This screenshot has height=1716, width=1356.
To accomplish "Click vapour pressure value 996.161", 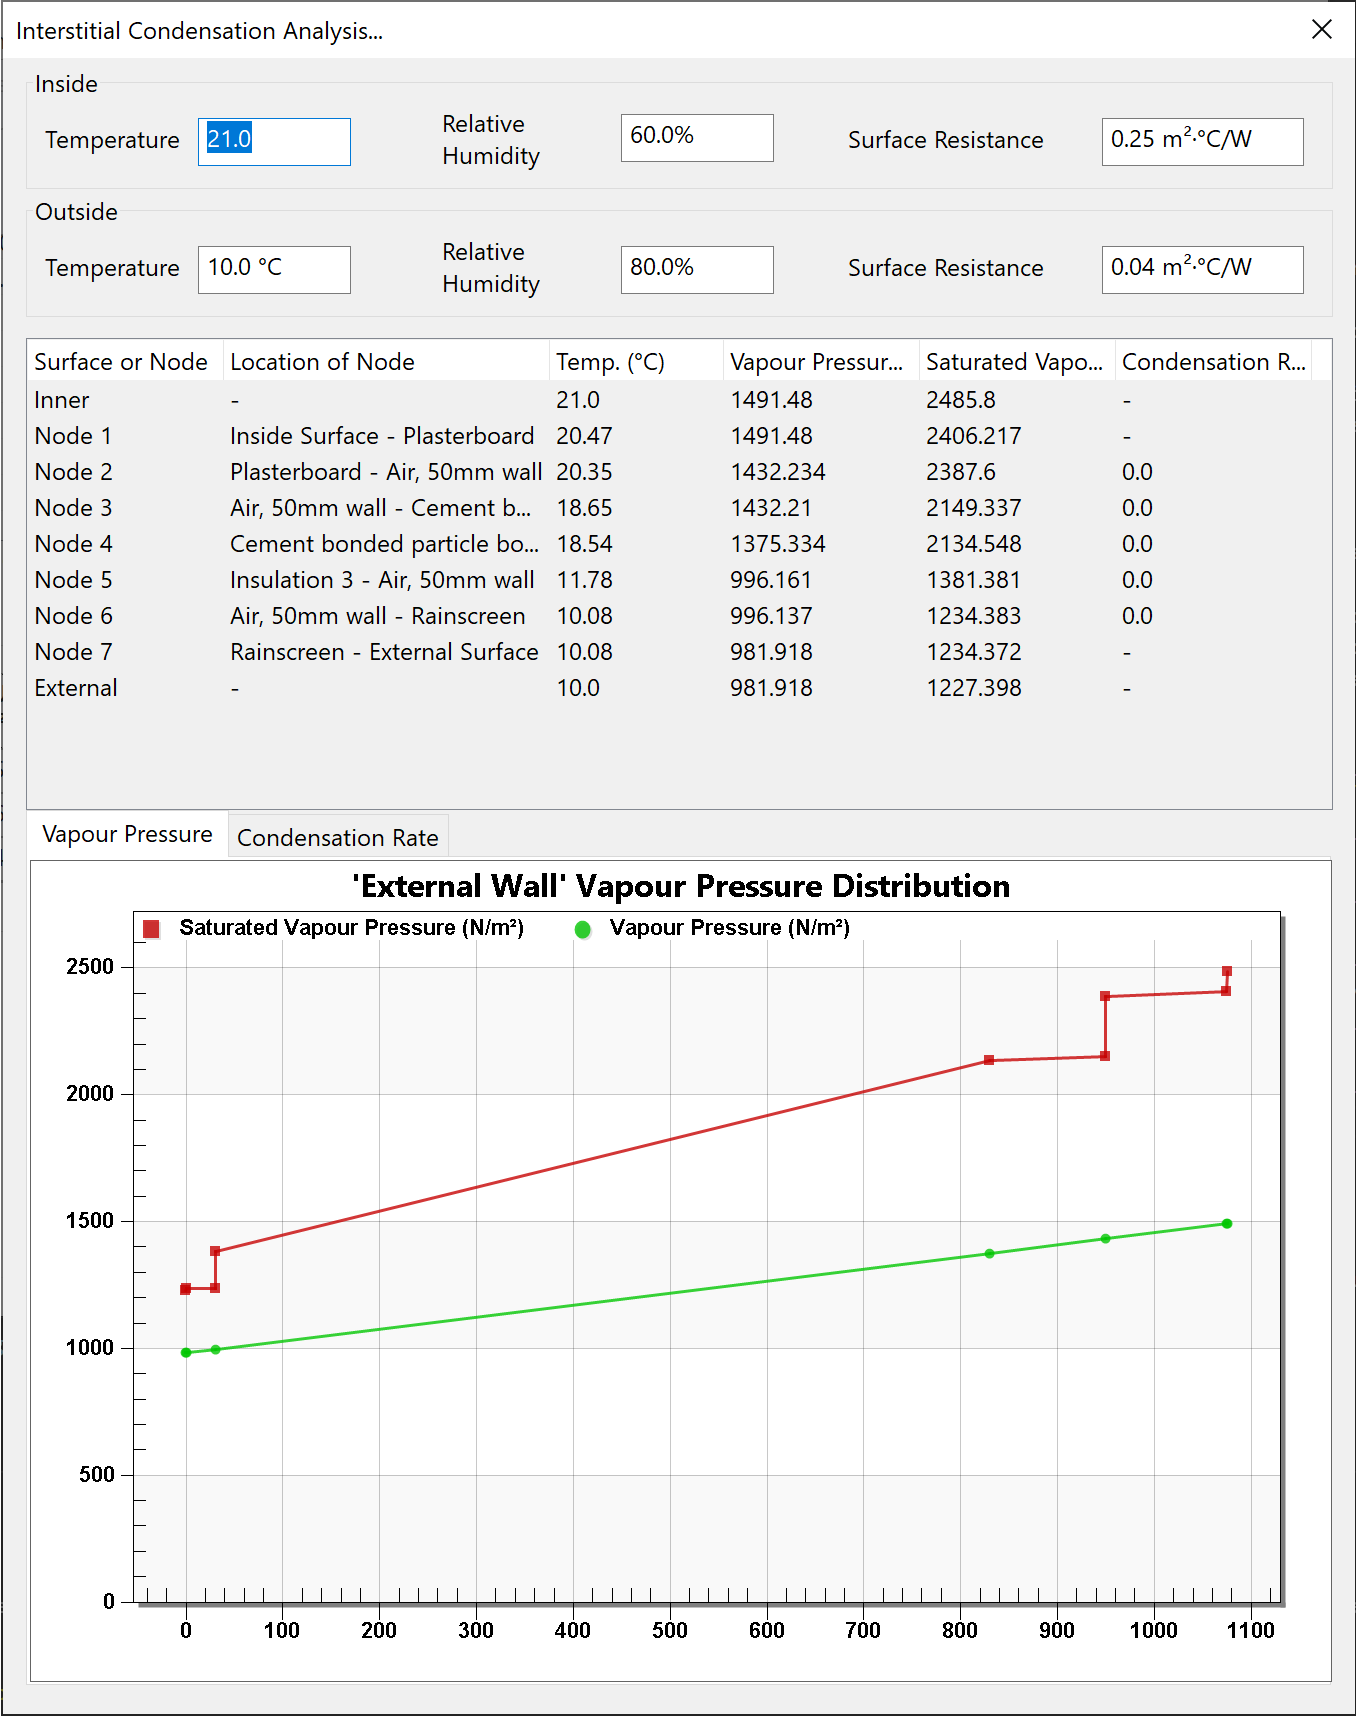I will coord(771,580).
